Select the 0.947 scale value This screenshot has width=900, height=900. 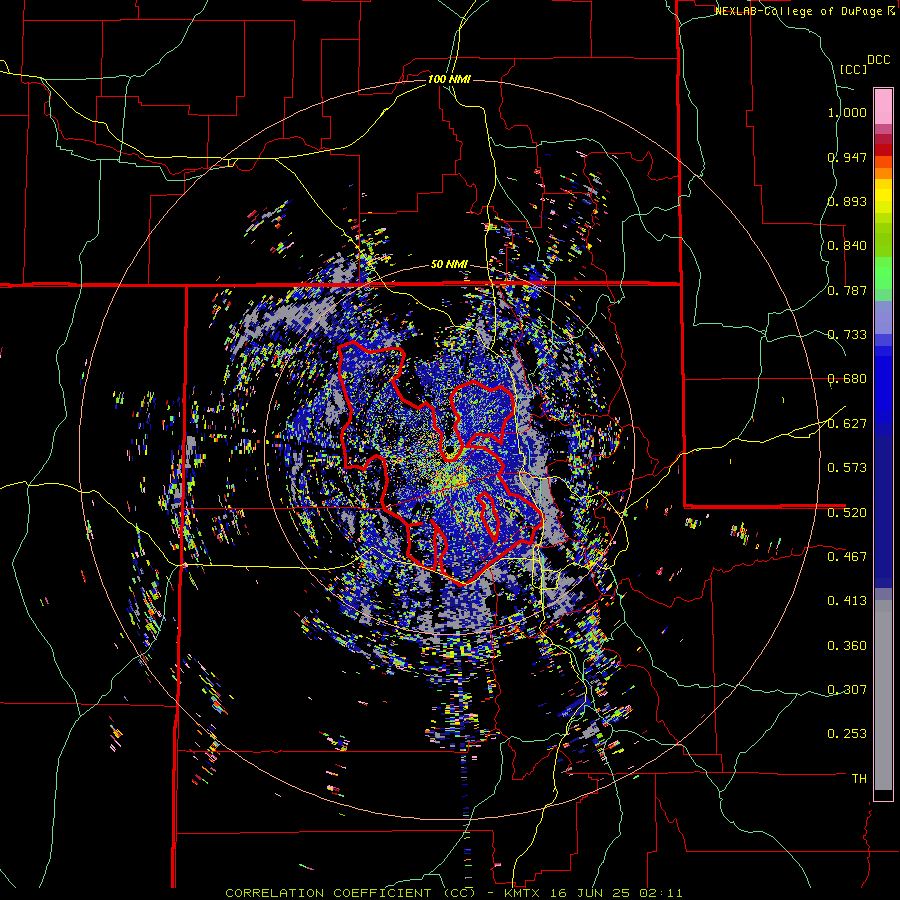[847, 157]
